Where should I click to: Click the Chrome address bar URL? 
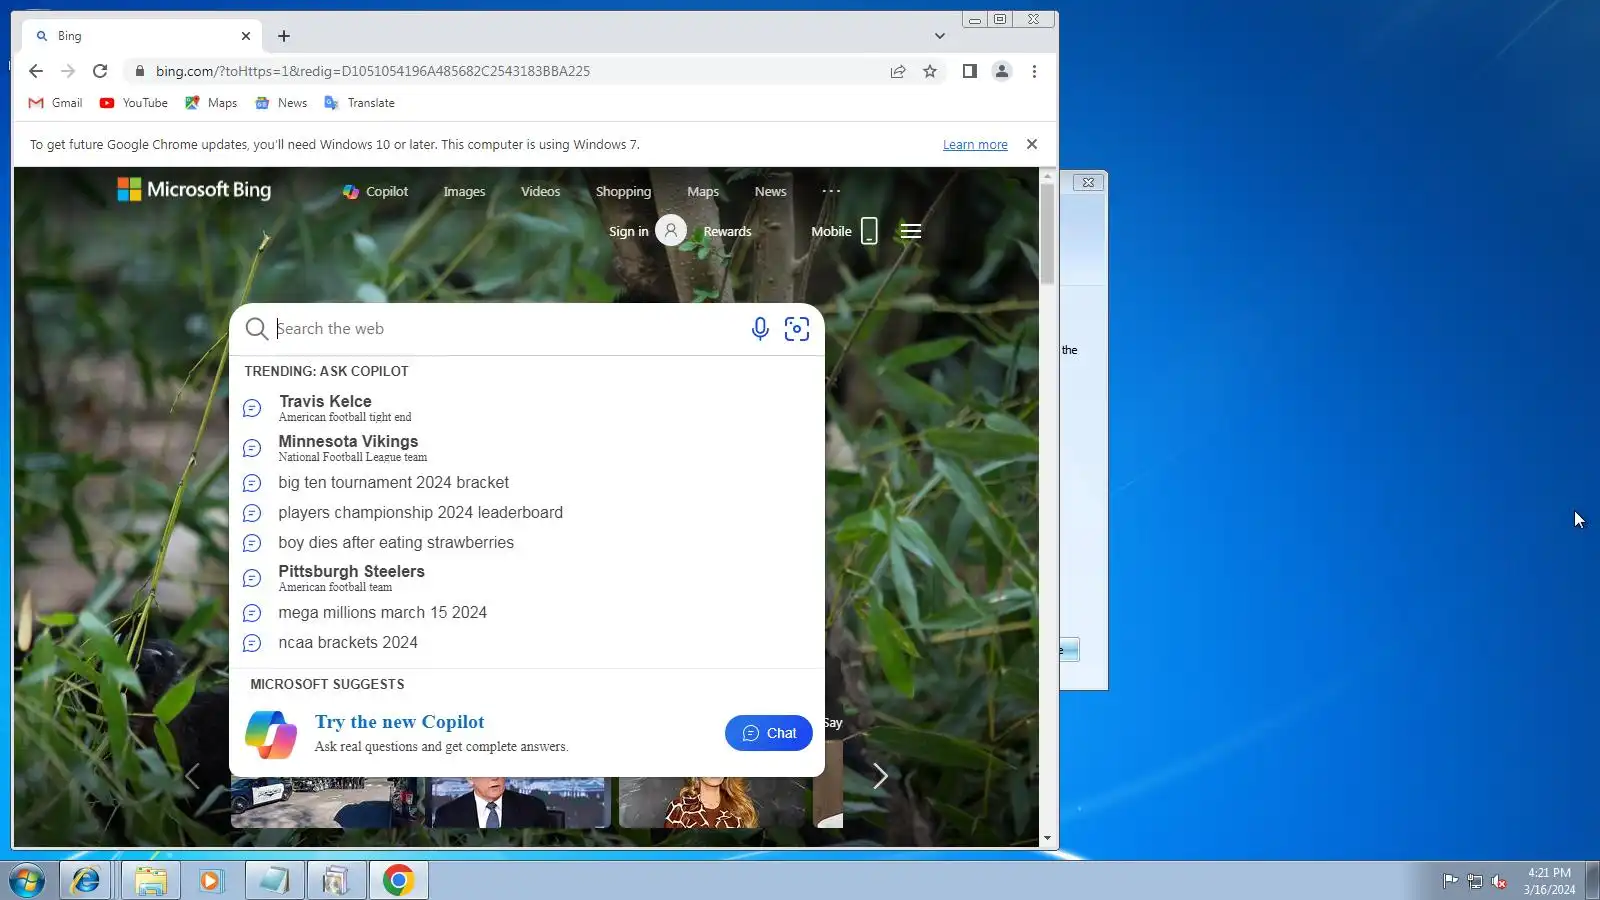pyautogui.click(x=372, y=71)
